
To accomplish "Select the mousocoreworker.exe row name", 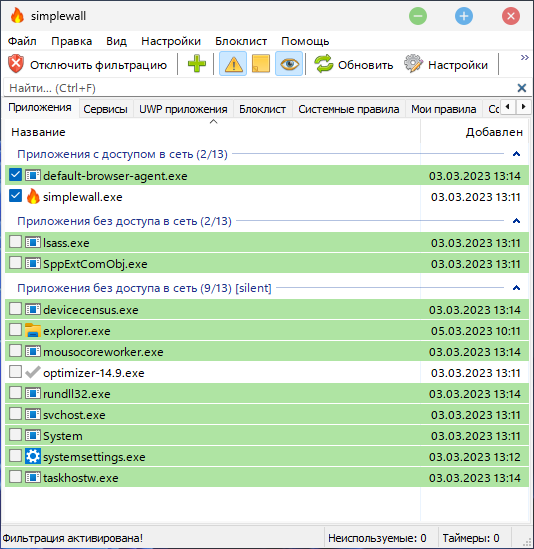I will click(x=103, y=352).
